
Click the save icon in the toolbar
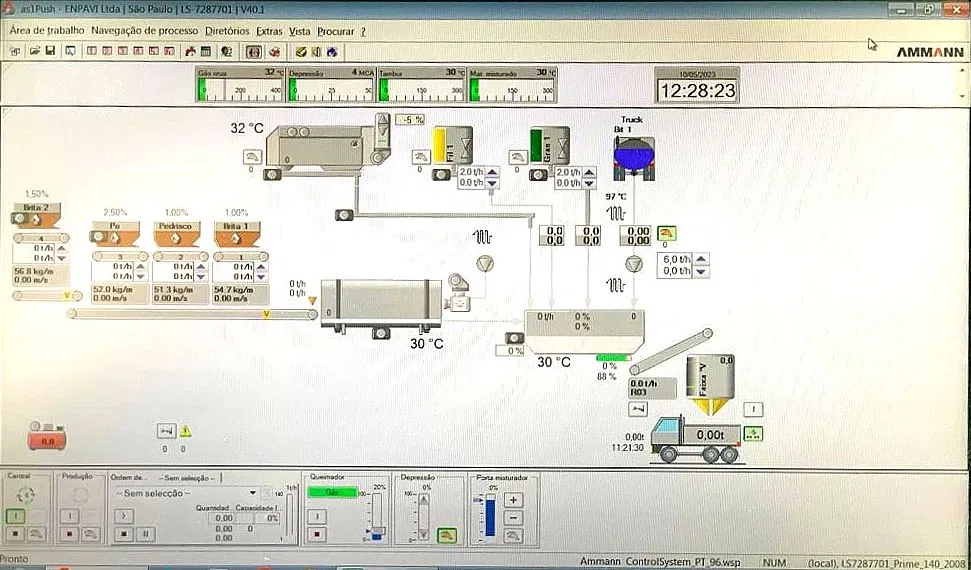click(49, 51)
